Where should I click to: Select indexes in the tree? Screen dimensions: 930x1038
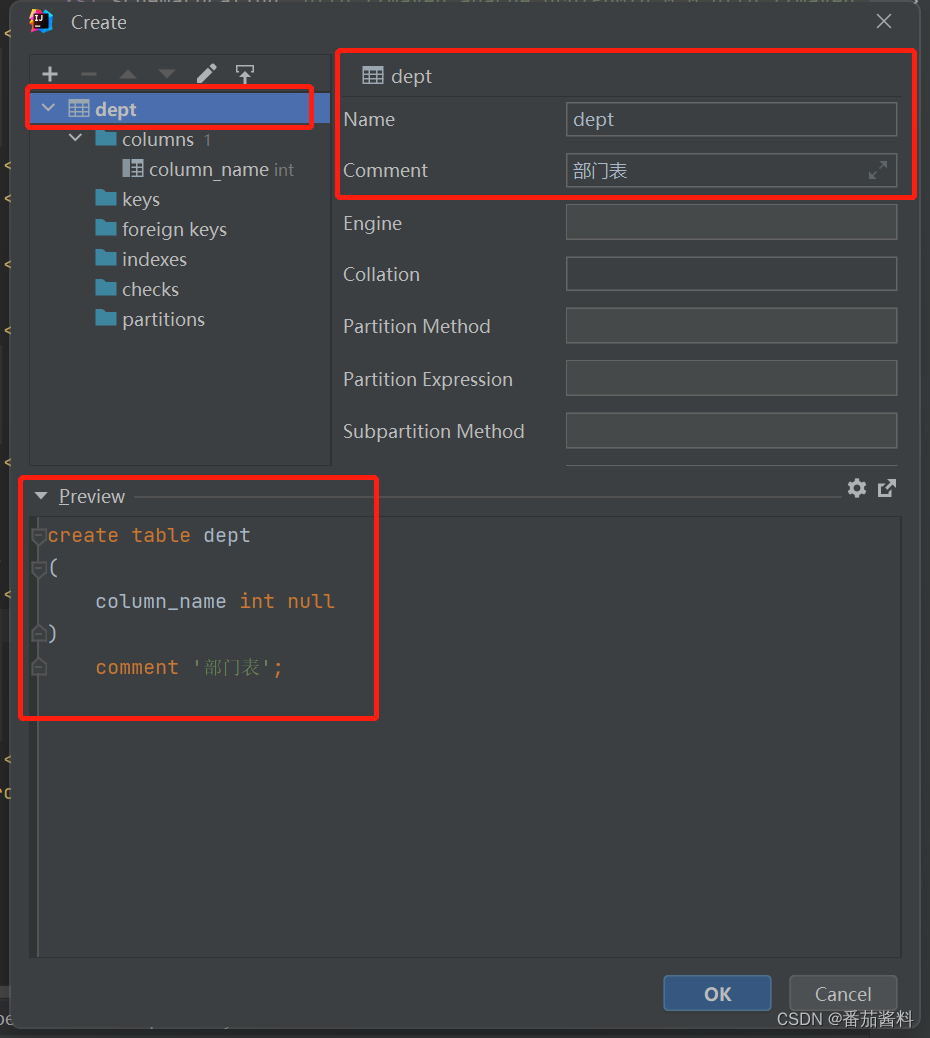[x=180, y=259]
